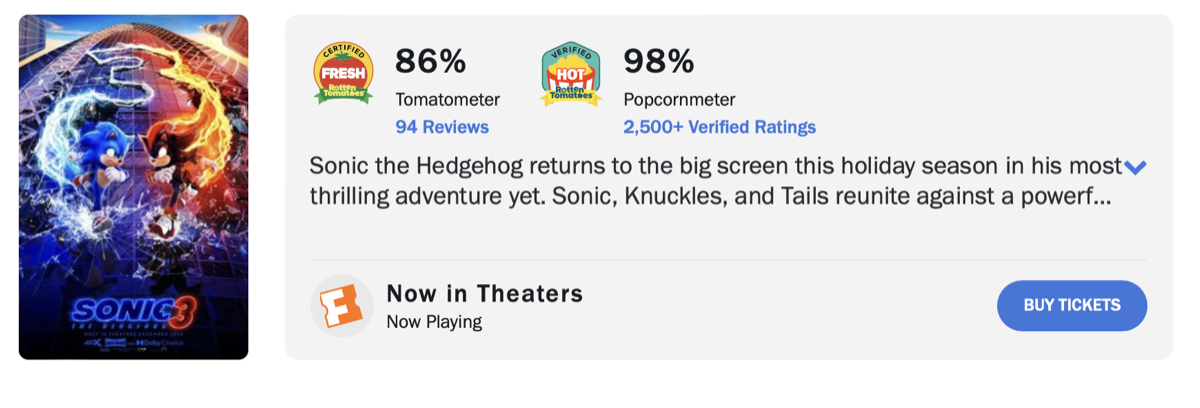The image size is (1200, 408).
Task: Open the 2,500+ Verified Ratings link
Action: click(x=719, y=127)
